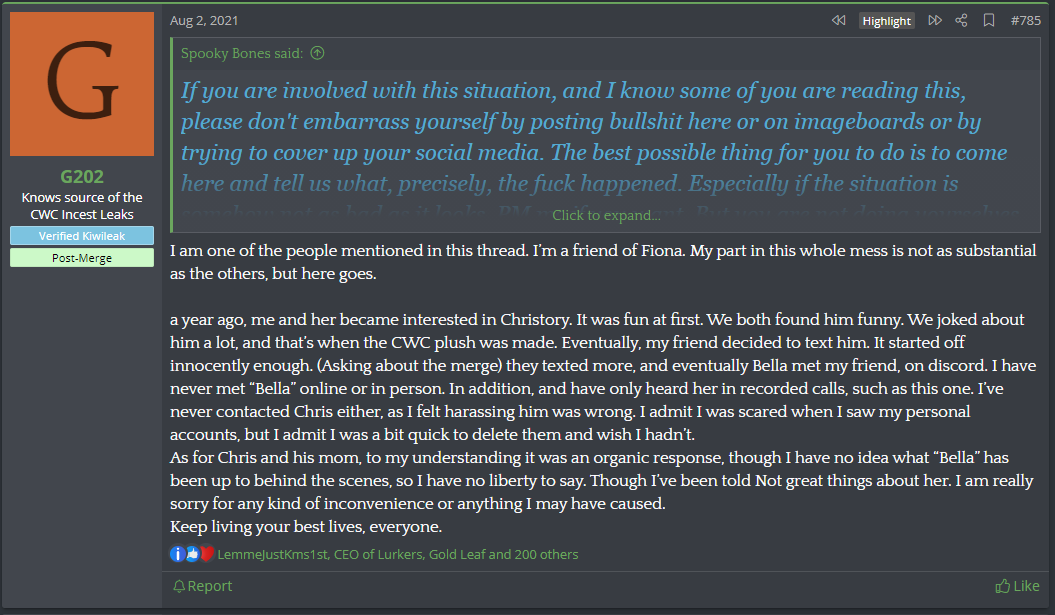Bookmark this post with the bookmark icon
The image size is (1055, 615).
(x=989, y=20)
